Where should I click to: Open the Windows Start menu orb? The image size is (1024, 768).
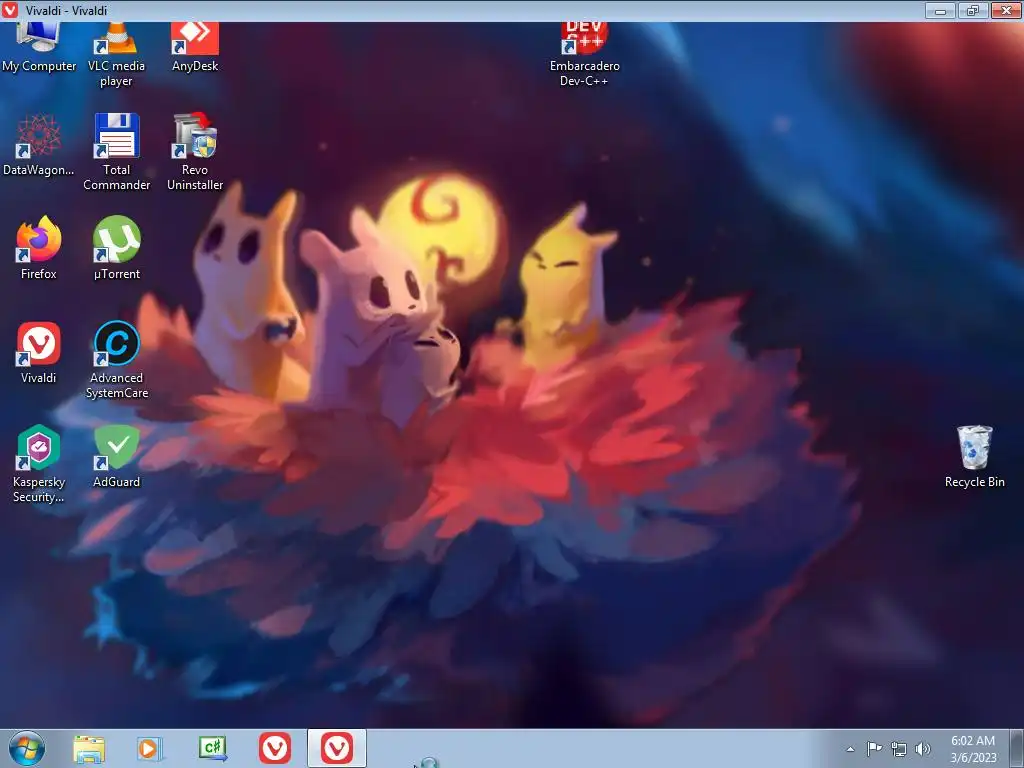[27, 748]
